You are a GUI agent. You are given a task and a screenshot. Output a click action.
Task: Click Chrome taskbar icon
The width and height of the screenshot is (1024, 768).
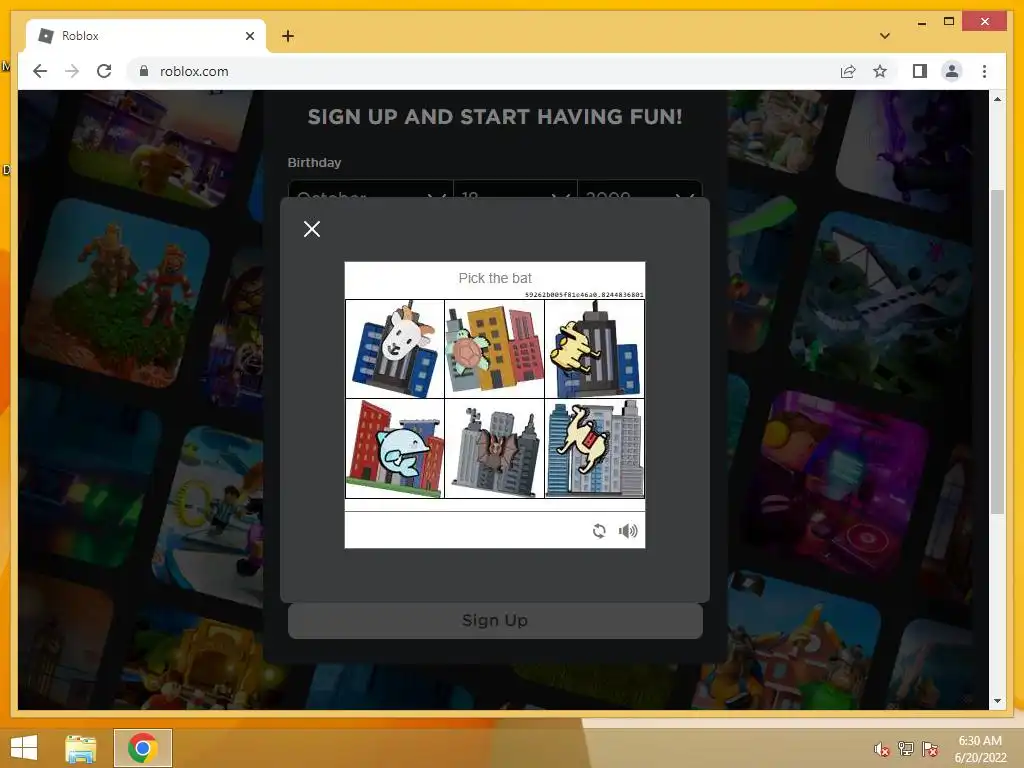tap(143, 748)
